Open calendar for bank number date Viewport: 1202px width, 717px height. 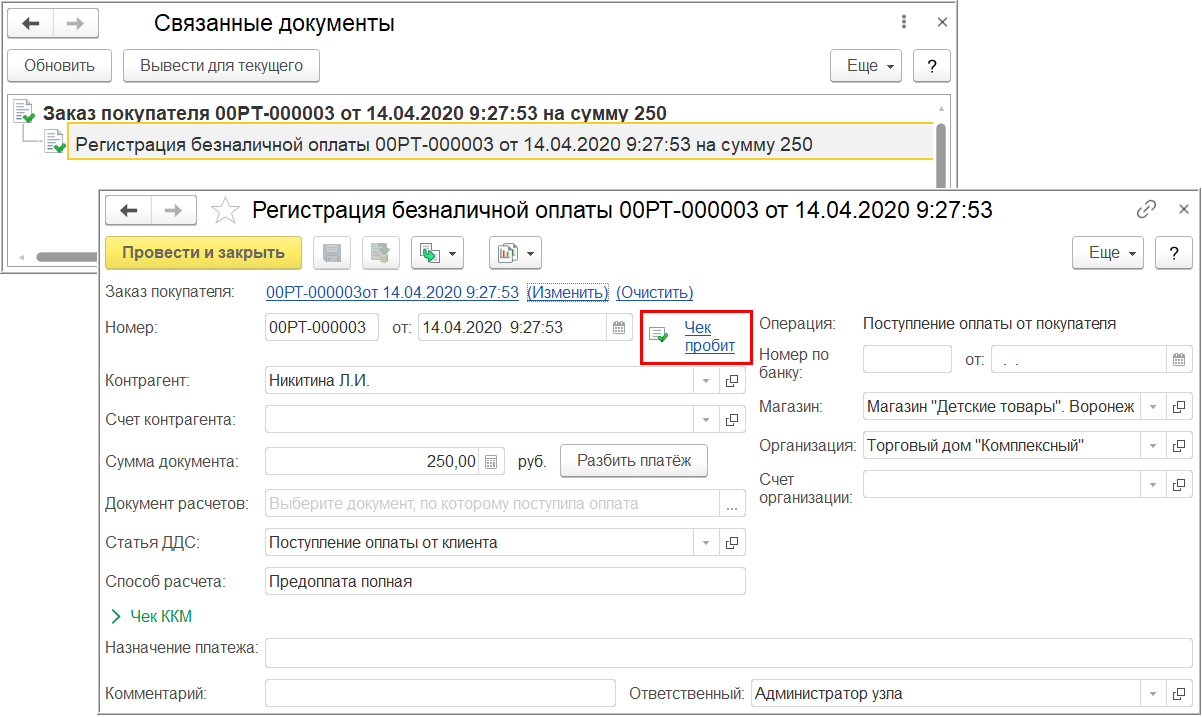point(1179,360)
